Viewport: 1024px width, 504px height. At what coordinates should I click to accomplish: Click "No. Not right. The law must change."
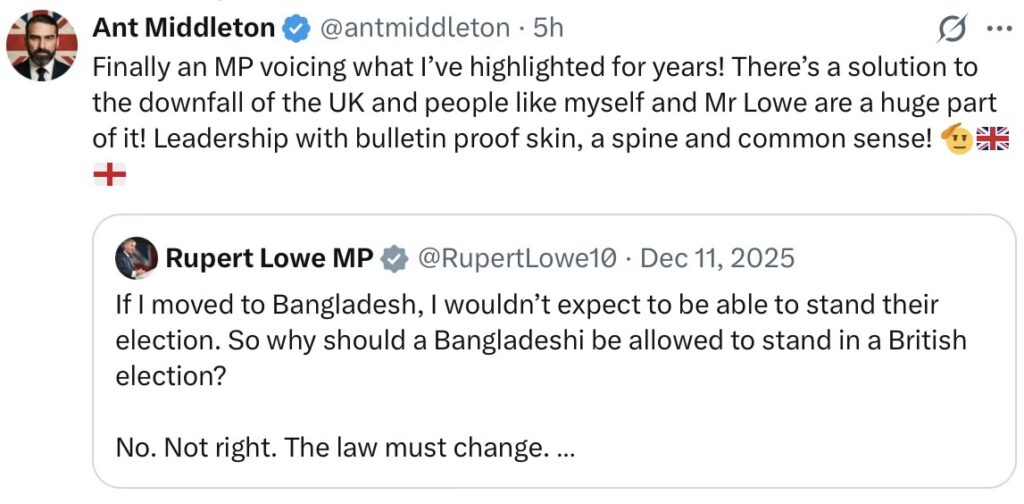[332, 447]
